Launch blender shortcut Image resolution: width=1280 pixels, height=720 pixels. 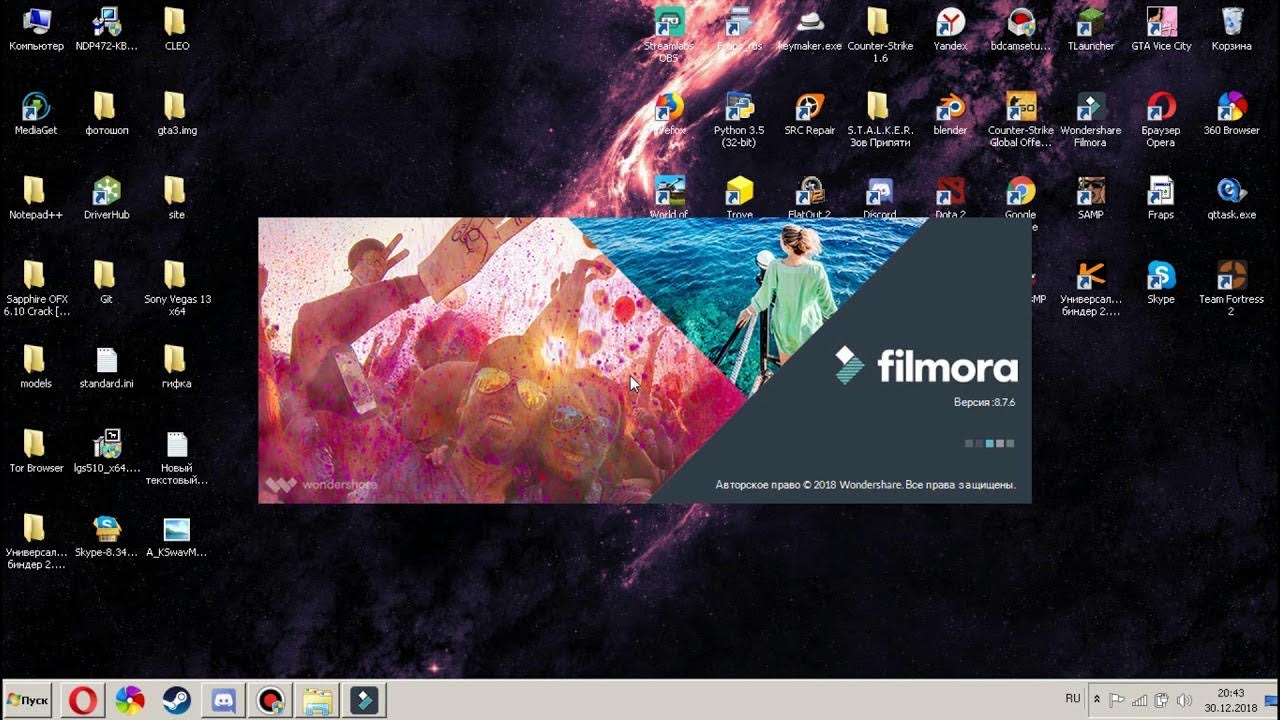click(950, 114)
